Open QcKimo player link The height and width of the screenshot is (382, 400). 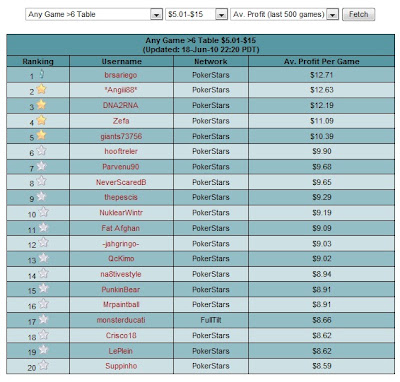coord(121,259)
